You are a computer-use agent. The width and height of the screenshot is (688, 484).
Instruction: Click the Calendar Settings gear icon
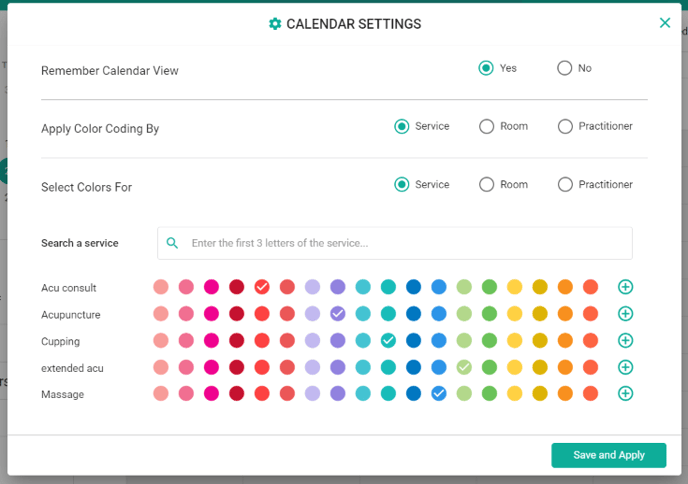(275, 24)
